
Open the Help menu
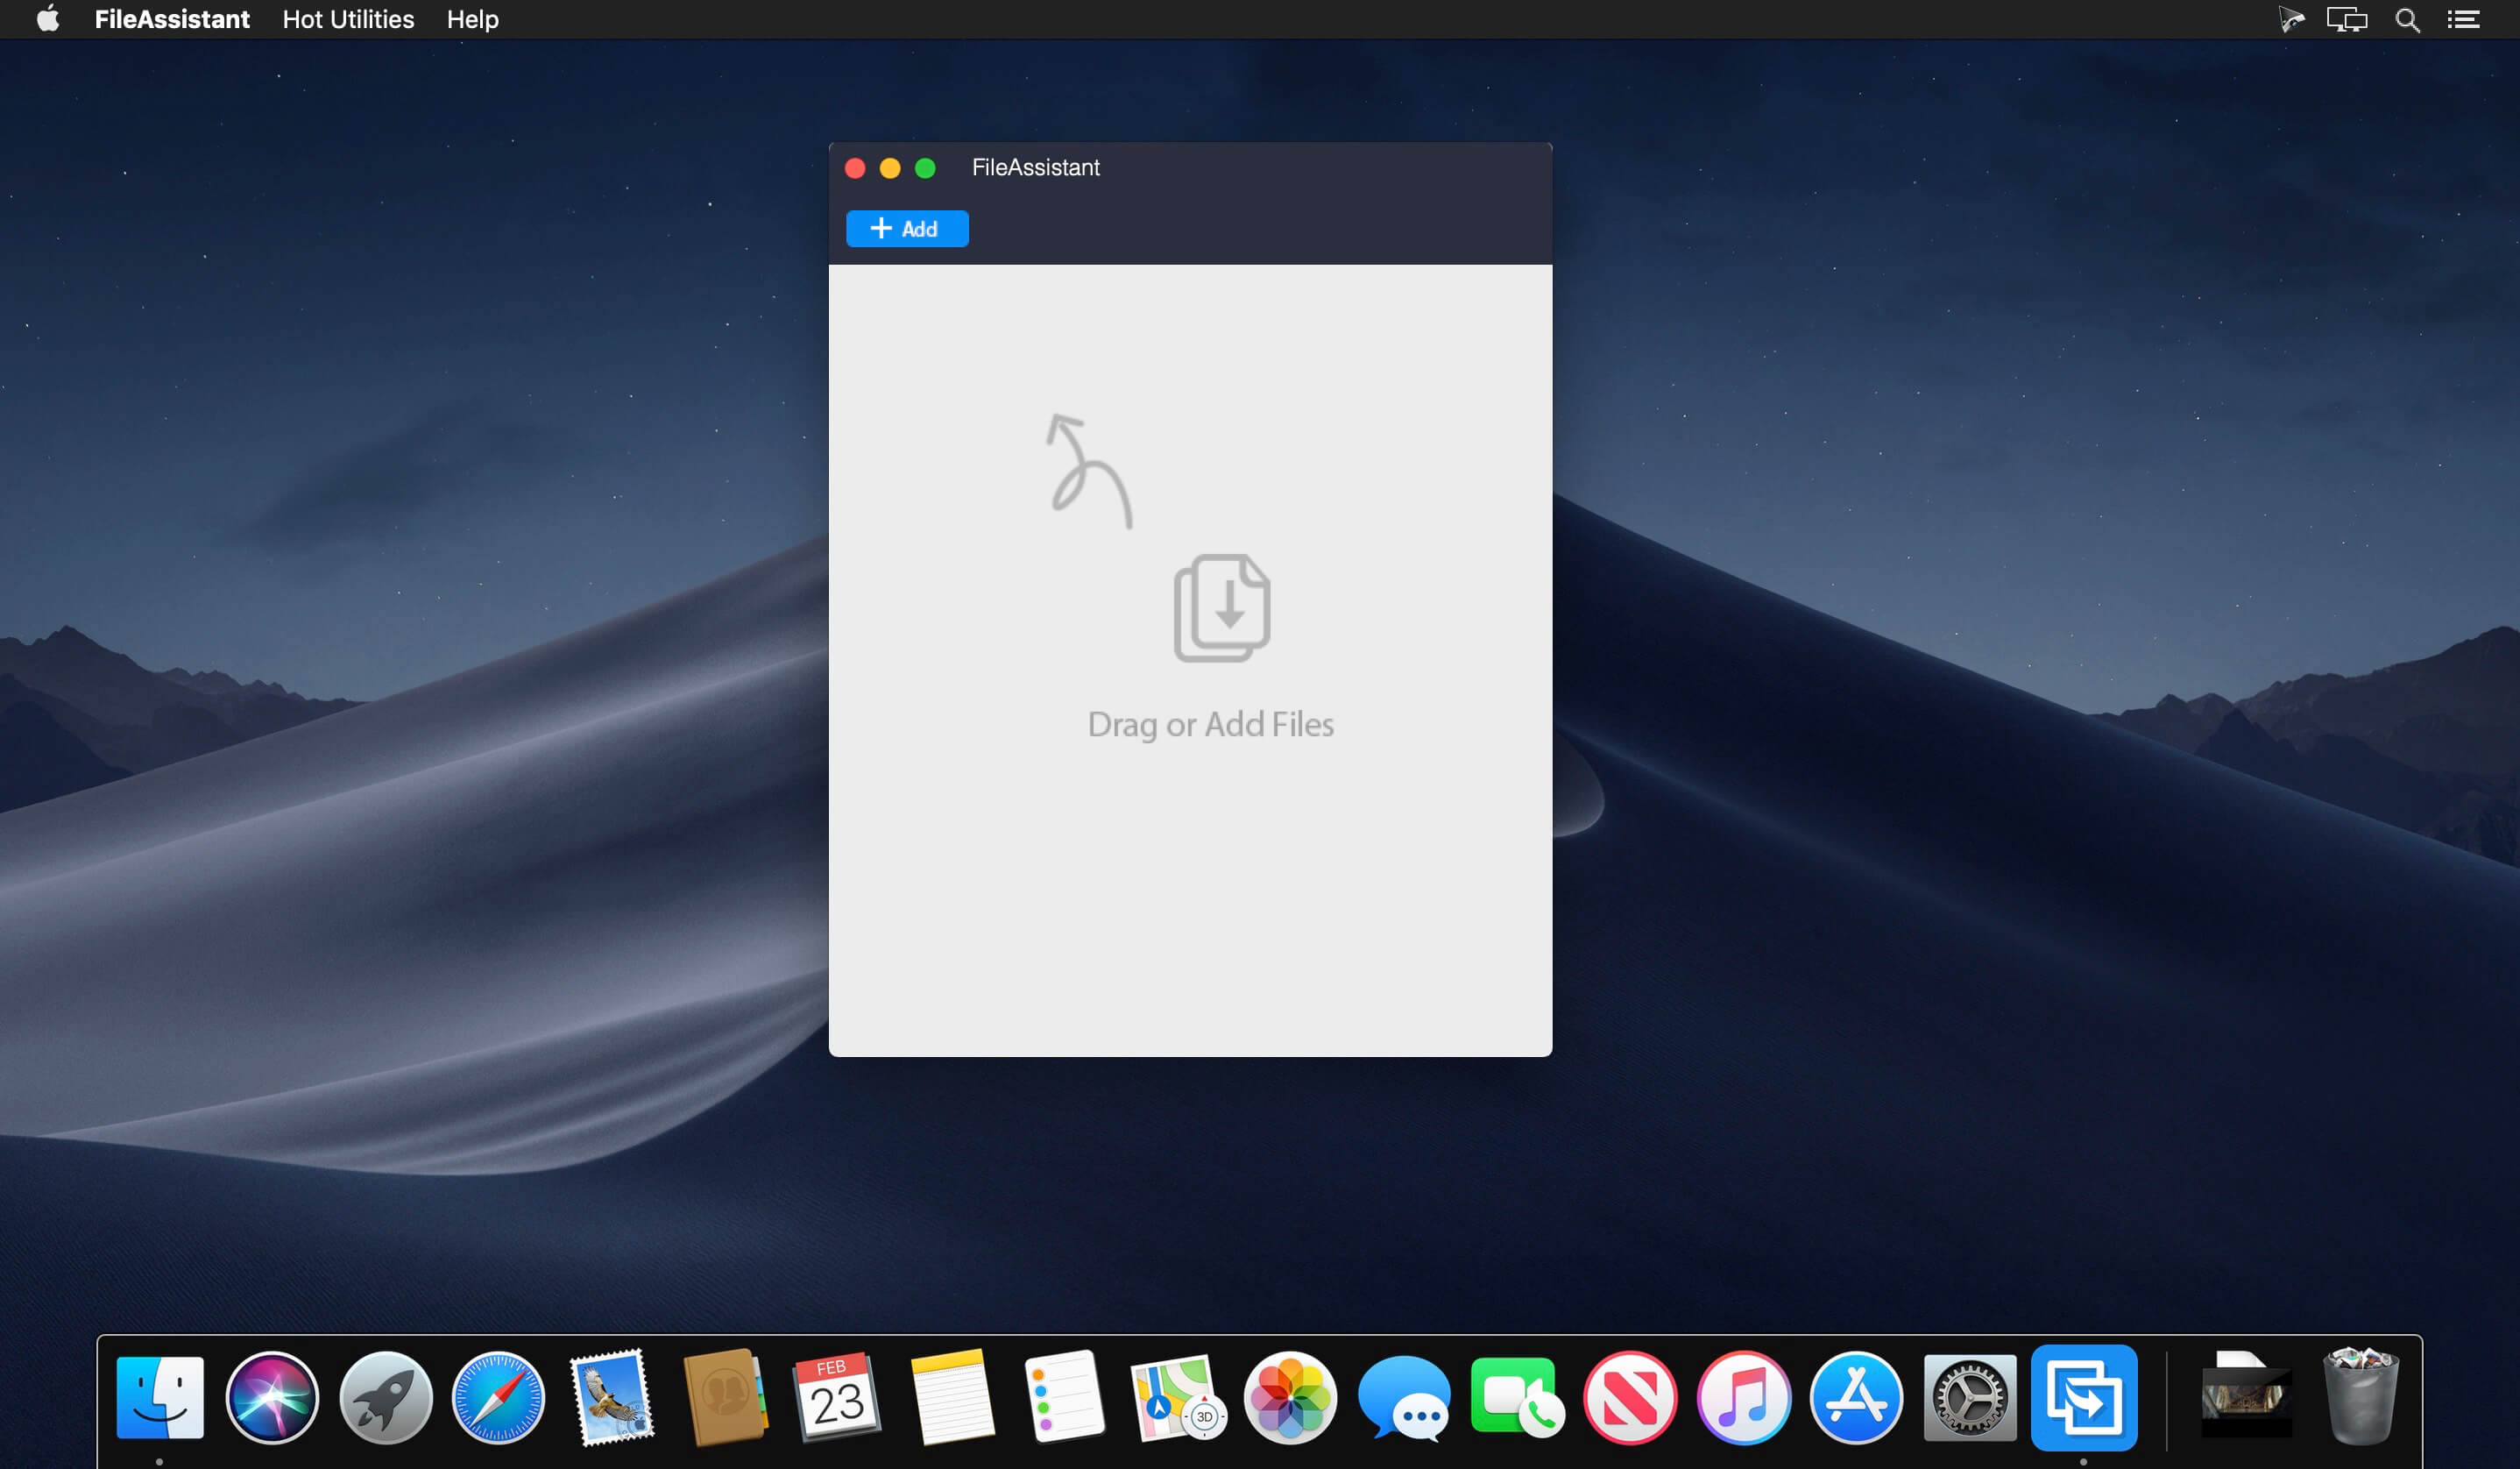[x=472, y=19]
